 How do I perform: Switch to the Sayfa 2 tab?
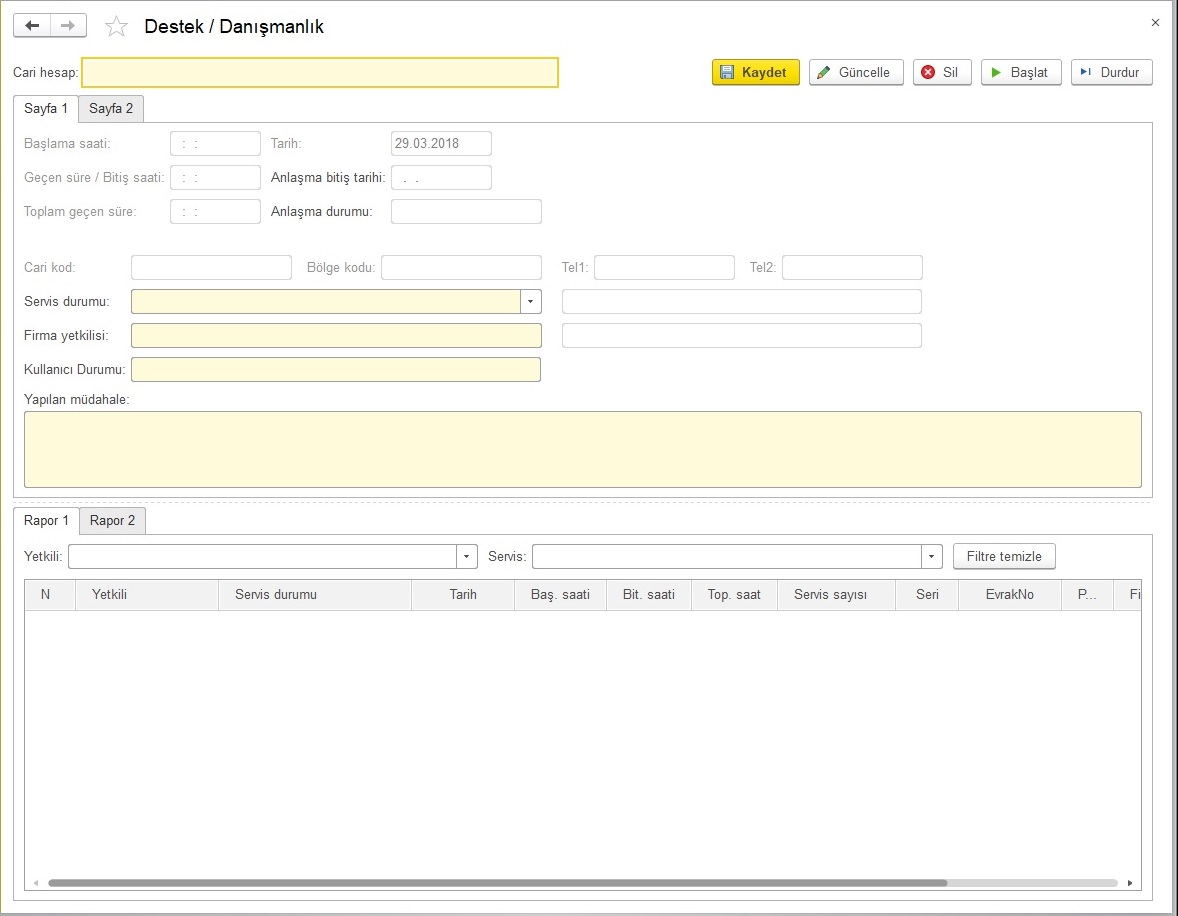(x=111, y=108)
